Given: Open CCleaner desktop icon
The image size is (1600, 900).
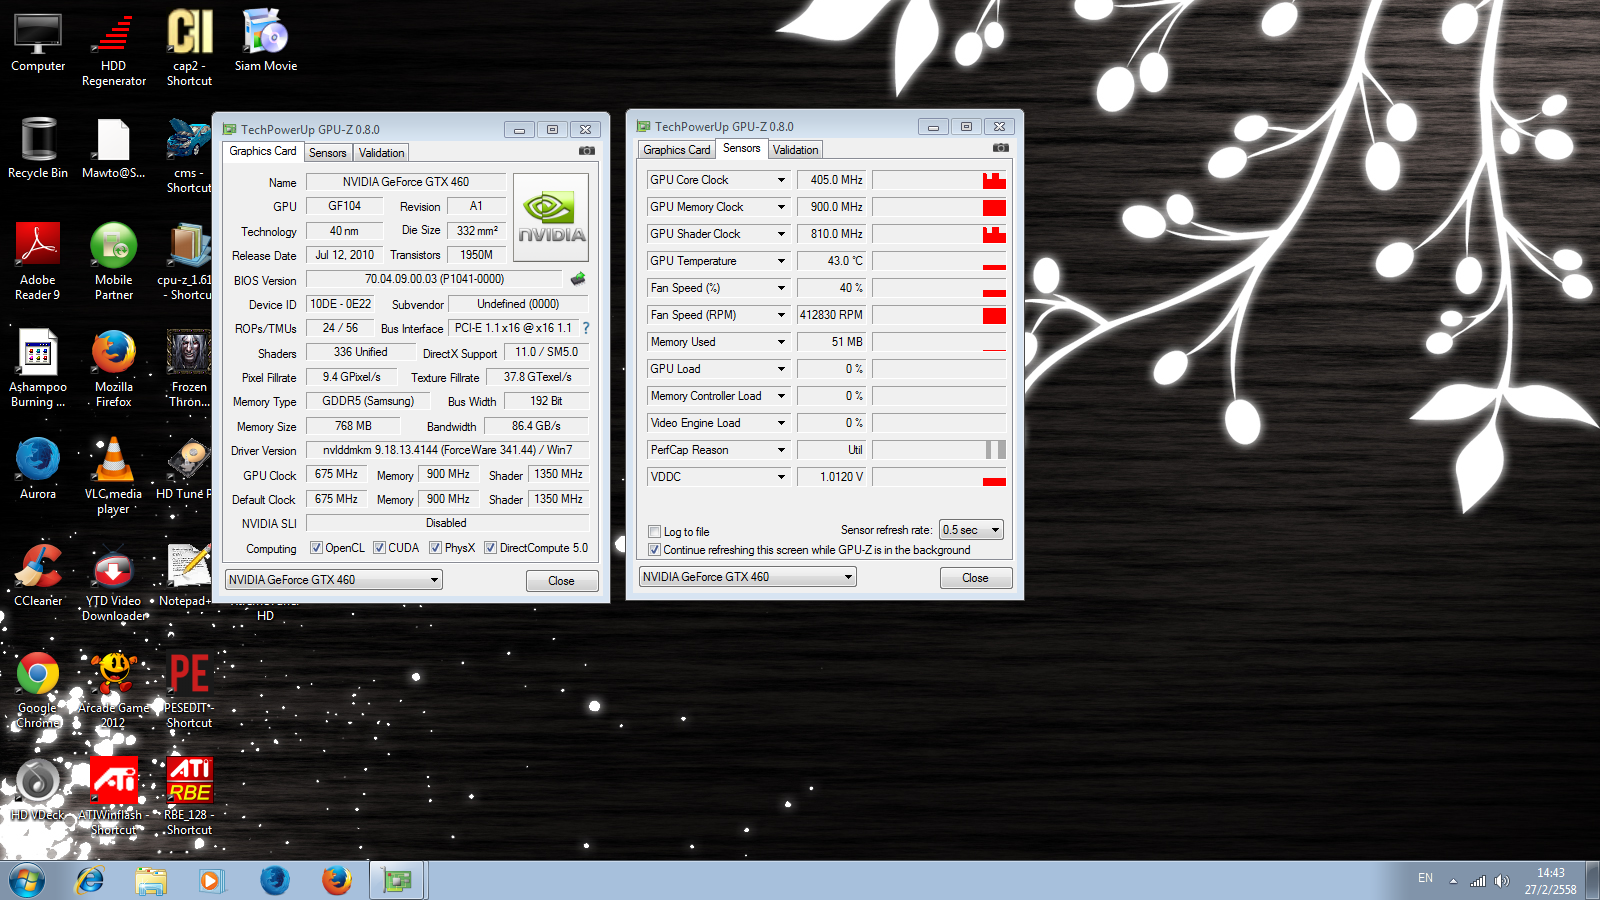Looking at the screenshot, I should click(x=38, y=576).
